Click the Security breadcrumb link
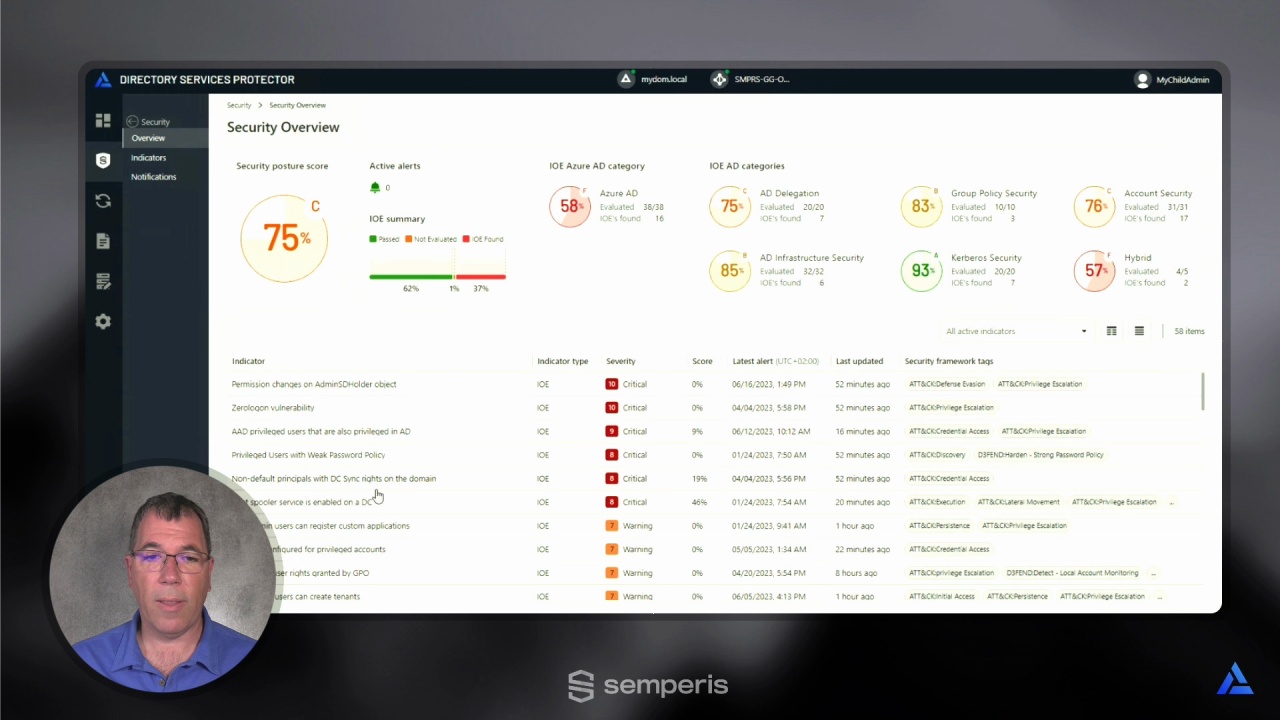 [x=239, y=105]
